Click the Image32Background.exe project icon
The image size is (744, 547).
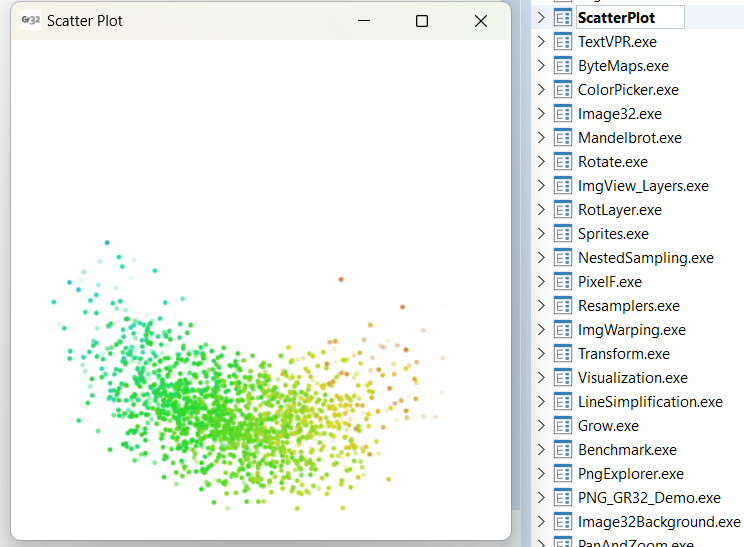click(563, 522)
